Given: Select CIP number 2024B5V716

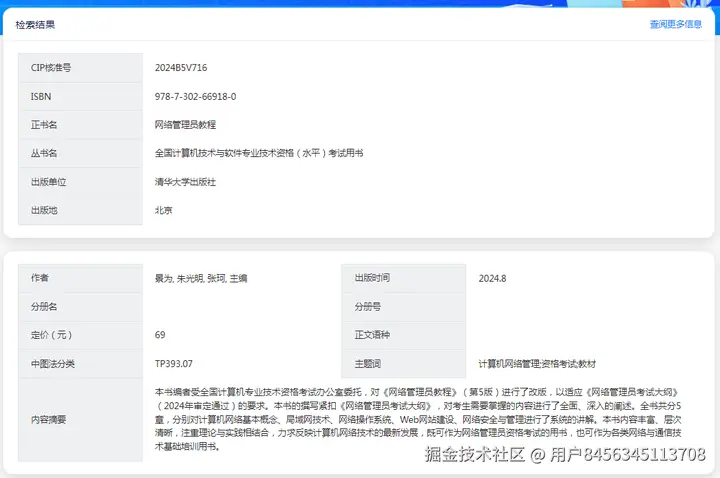Looking at the screenshot, I should click(x=181, y=68).
